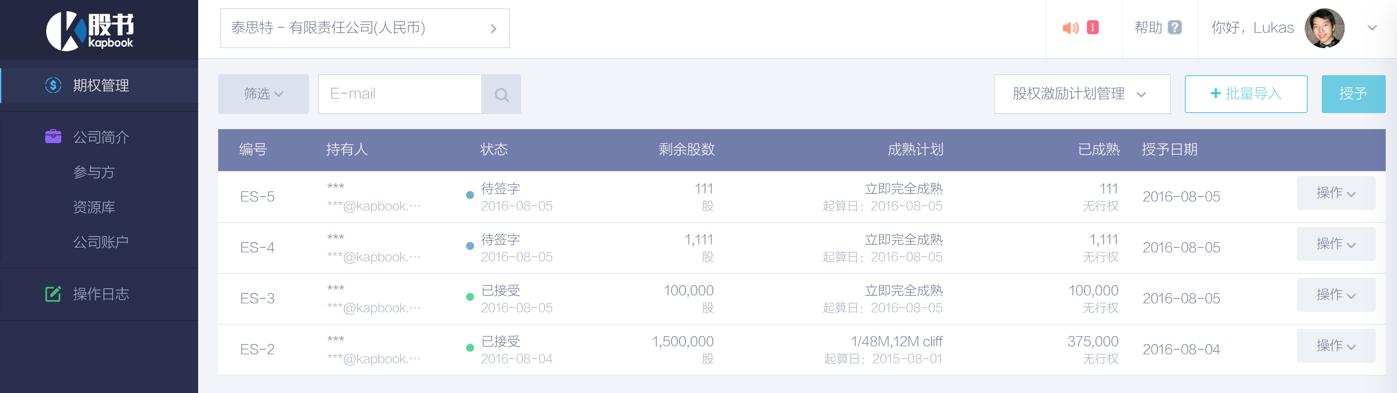Screen dimensions: 1397x393
Task: Select 资源库 in the sidebar
Action: (94, 207)
